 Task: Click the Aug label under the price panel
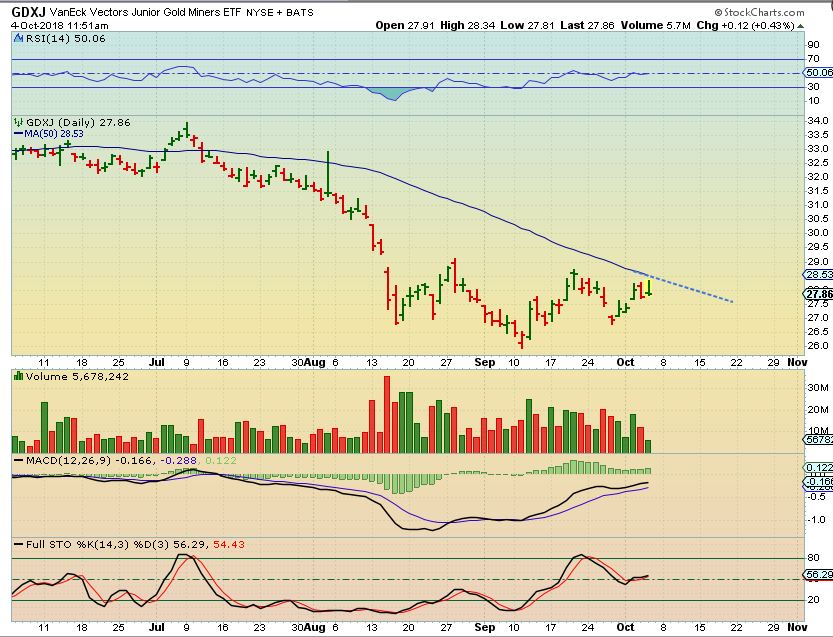pos(316,362)
